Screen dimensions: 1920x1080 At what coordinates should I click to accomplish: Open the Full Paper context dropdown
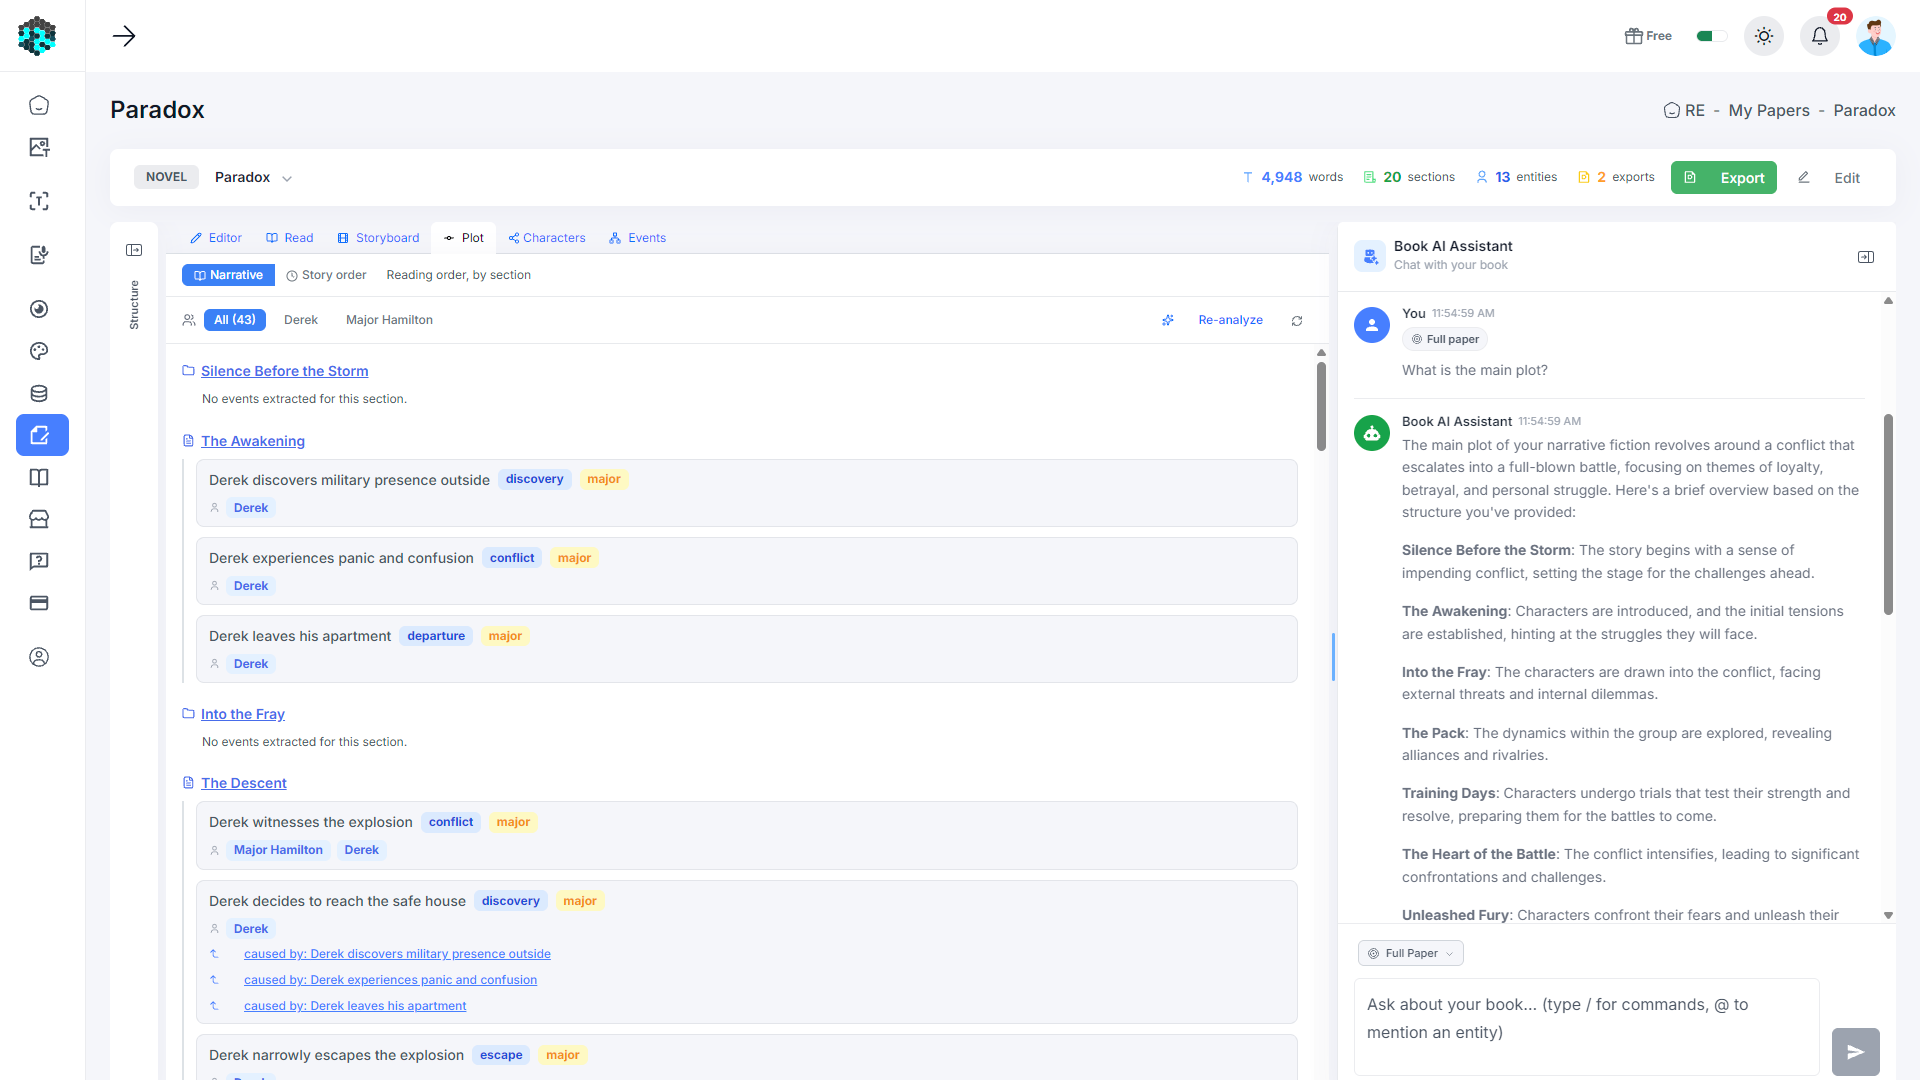(x=1410, y=953)
